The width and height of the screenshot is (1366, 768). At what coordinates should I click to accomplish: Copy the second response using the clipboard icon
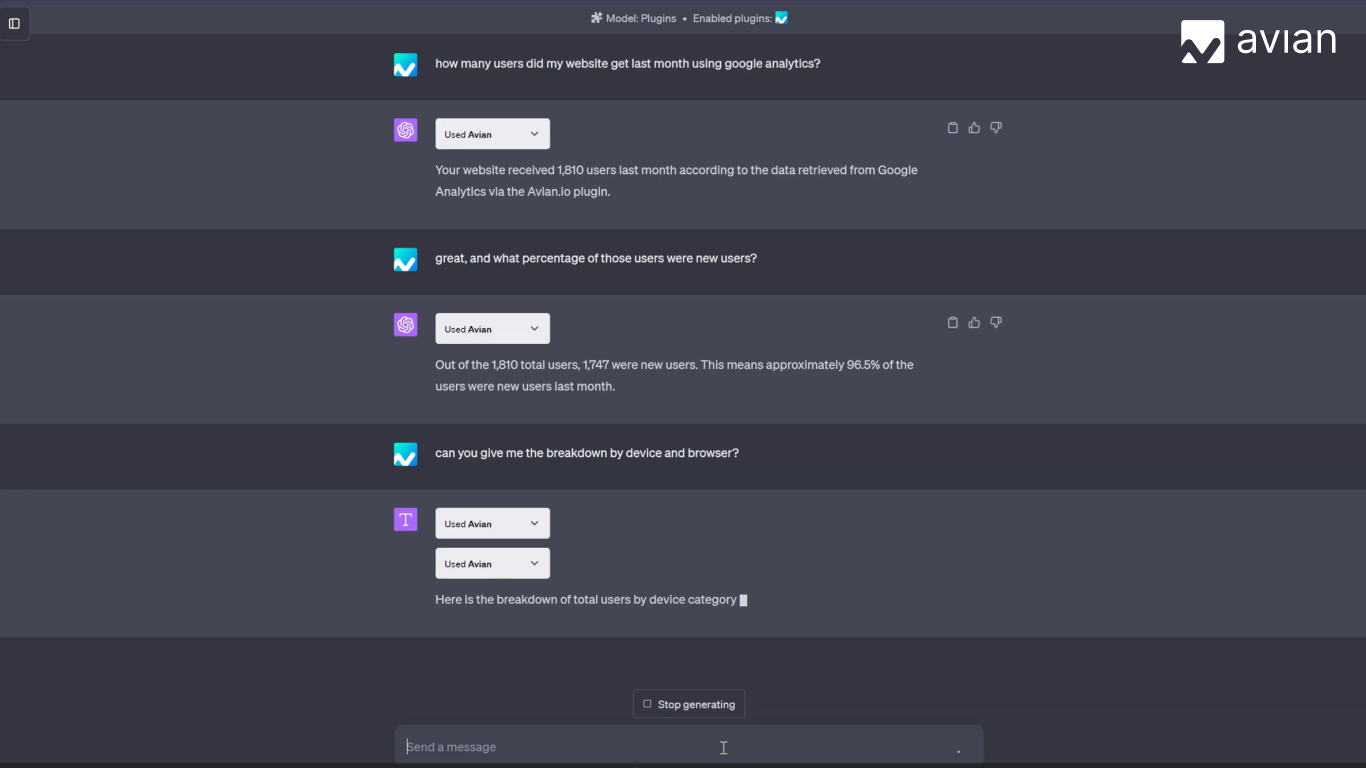(x=952, y=322)
